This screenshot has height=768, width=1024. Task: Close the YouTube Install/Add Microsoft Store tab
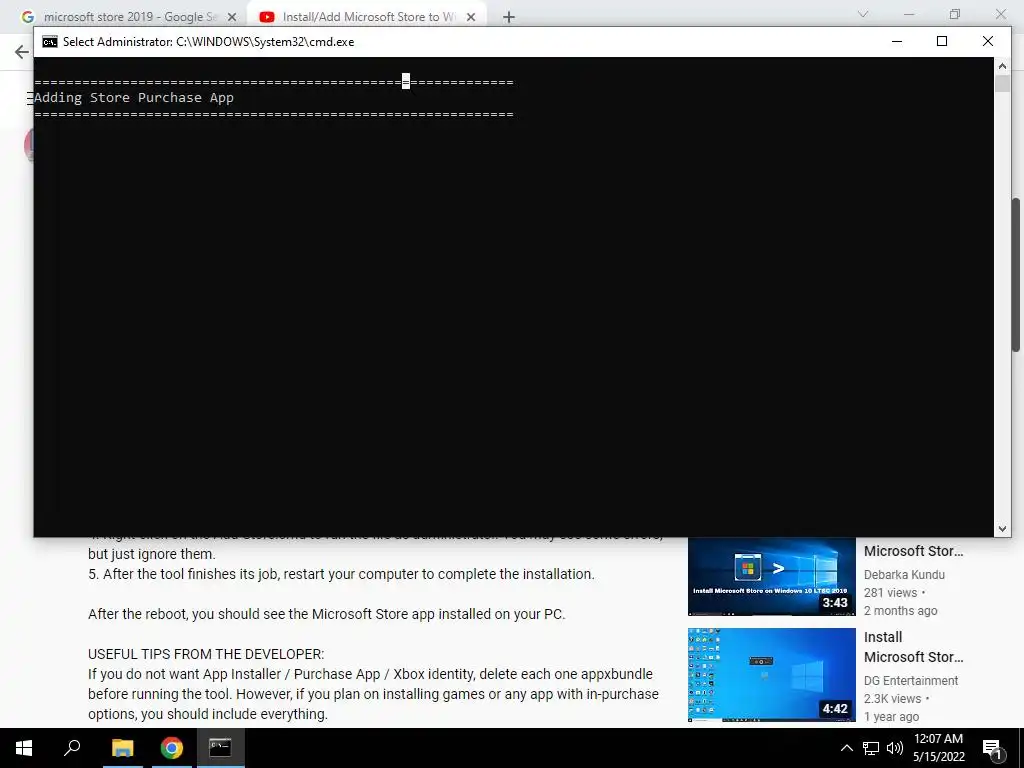pyautogui.click(x=471, y=17)
